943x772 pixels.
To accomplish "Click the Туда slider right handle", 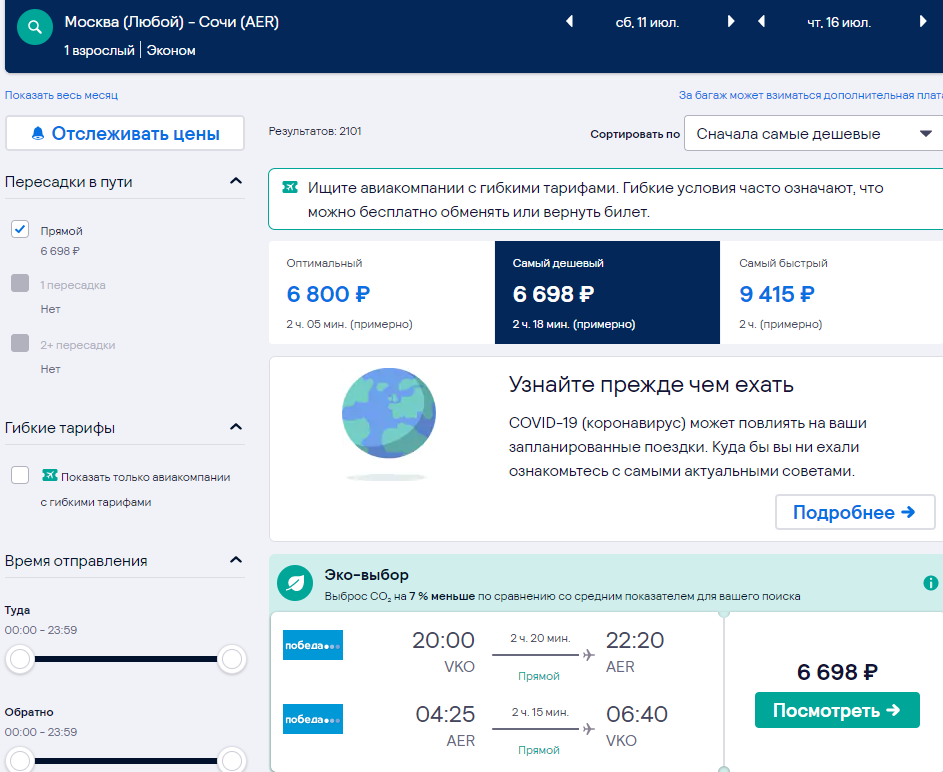I will pyautogui.click(x=232, y=659).
